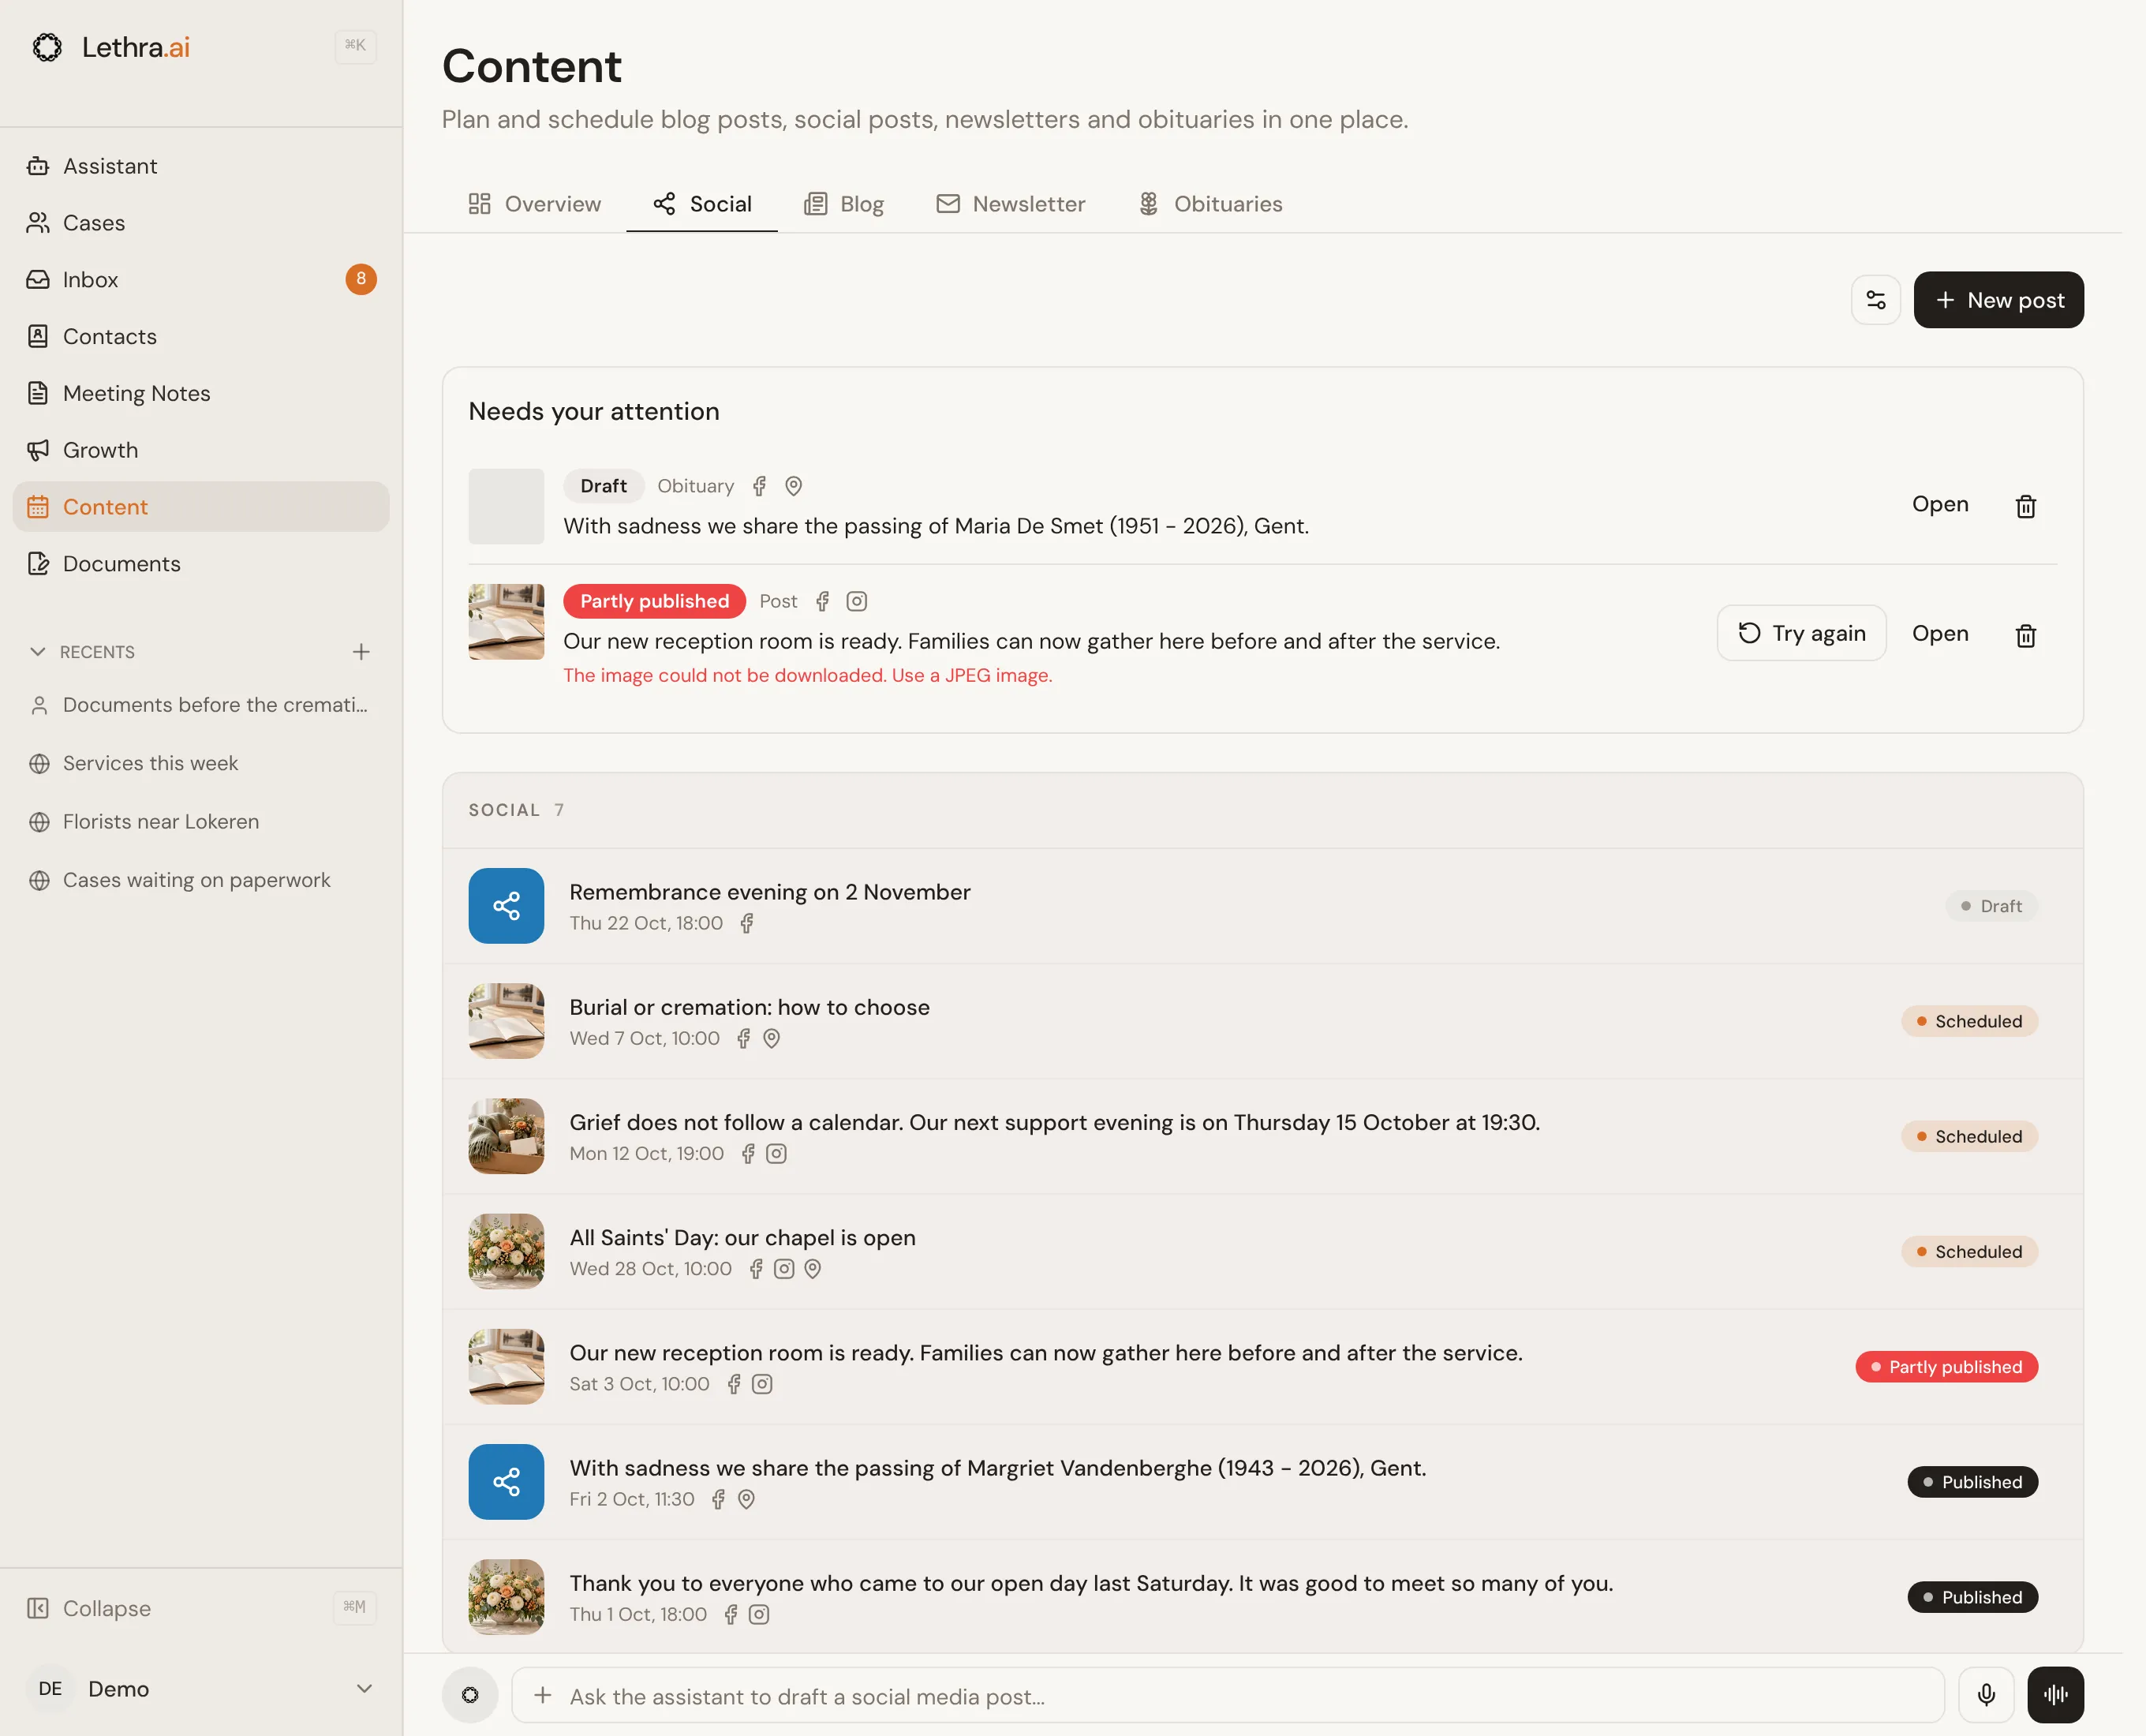Open the Margriet Vandenberghe obituary post
Image resolution: width=2146 pixels, height=1736 pixels.
1262,1482
